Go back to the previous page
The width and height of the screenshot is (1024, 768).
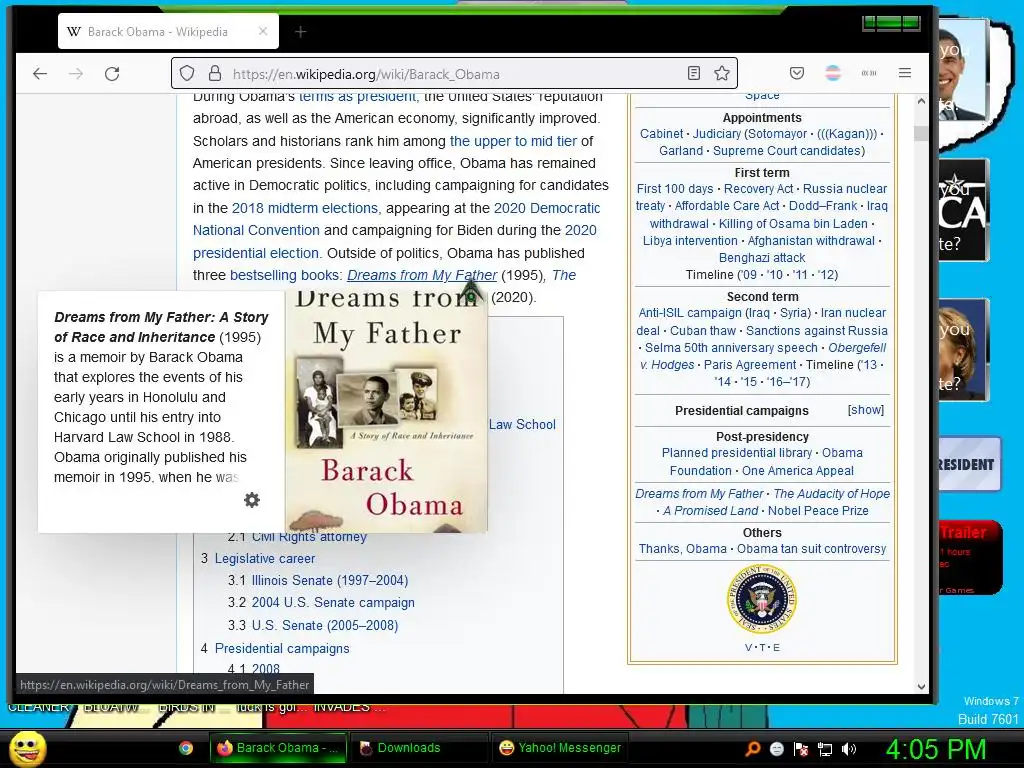pos(40,73)
